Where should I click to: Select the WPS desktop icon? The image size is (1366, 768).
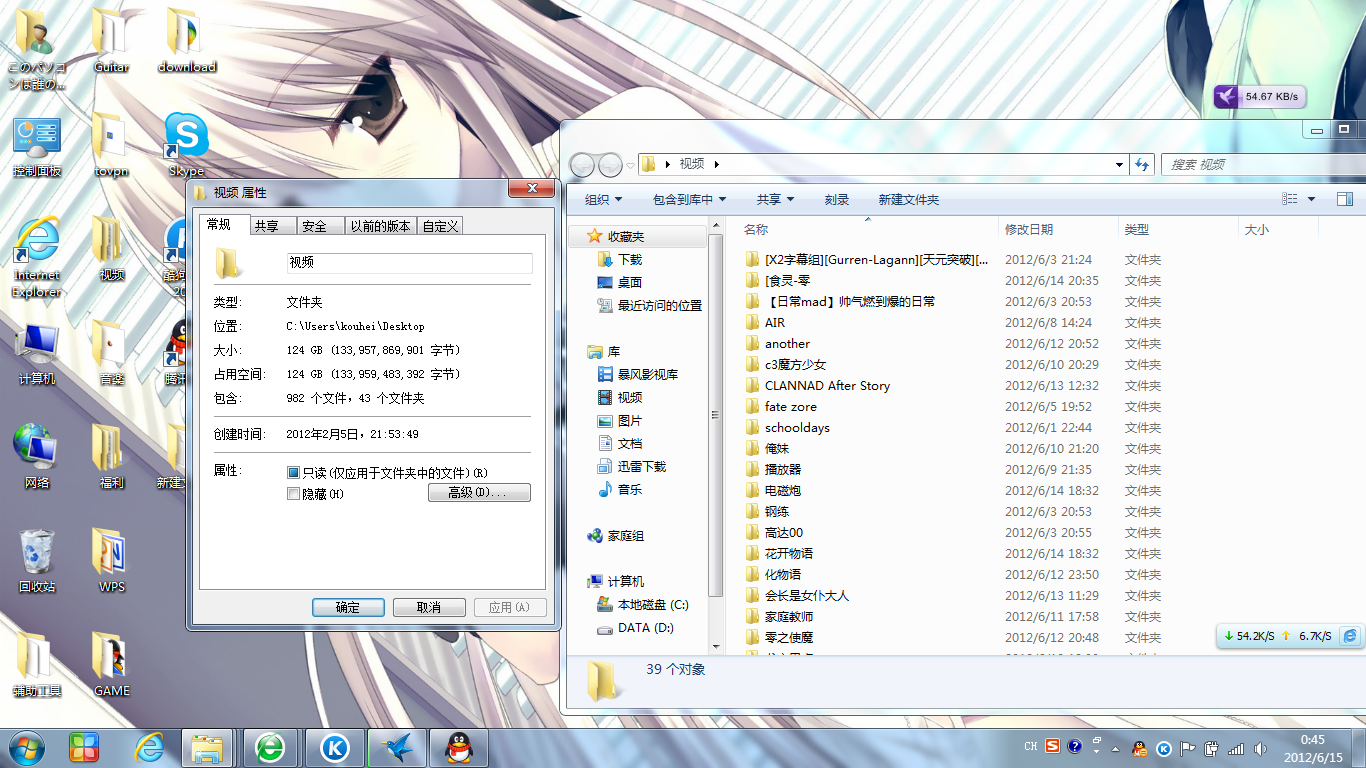pyautogui.click(x=111, y=561)
